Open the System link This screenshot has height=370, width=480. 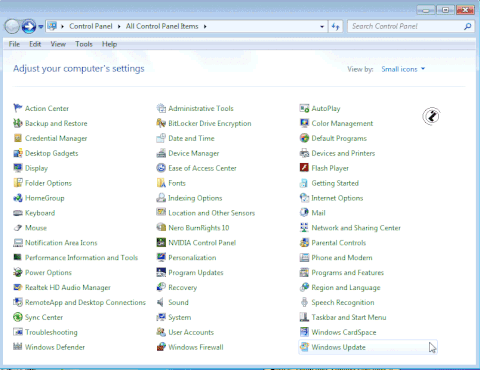tap(180, 317)
